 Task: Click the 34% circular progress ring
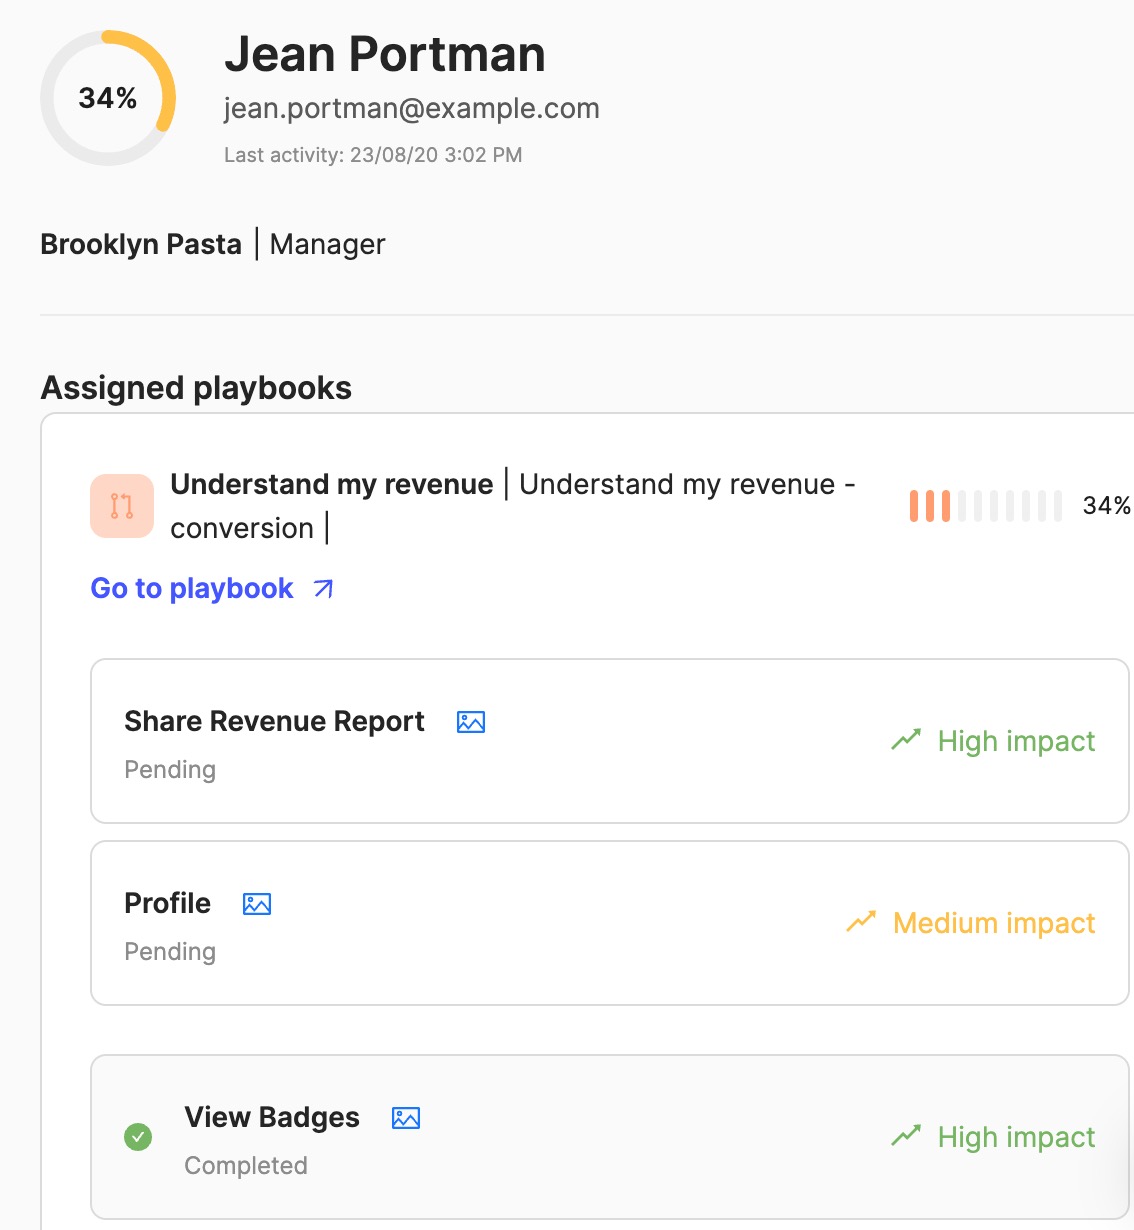pyautogui.click(x=108, y=98)
